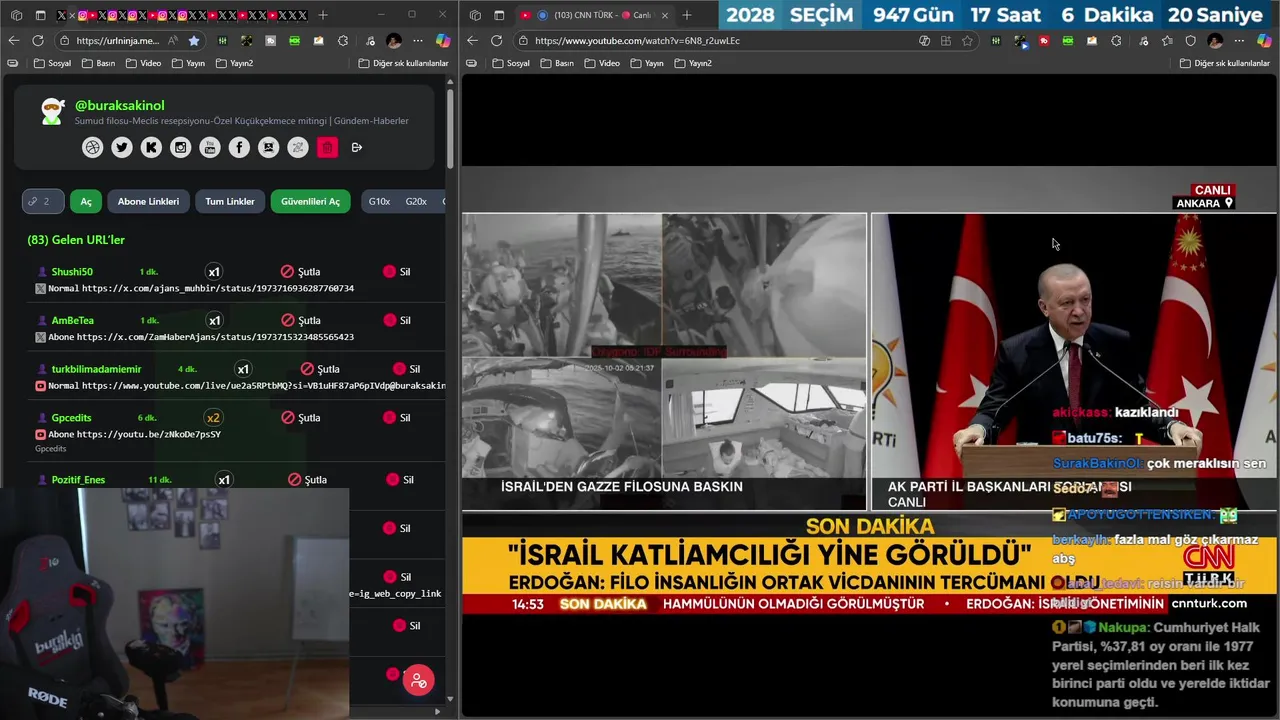Click the red floating user-block button
The image size is (1280, 720).
[x=419, y=680]
